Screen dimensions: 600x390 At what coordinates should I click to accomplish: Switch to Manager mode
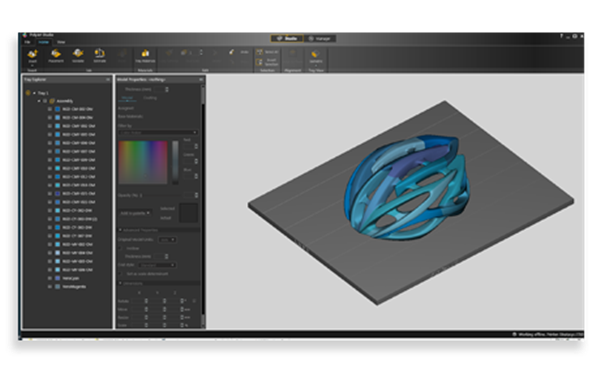(x=320, y=38)
